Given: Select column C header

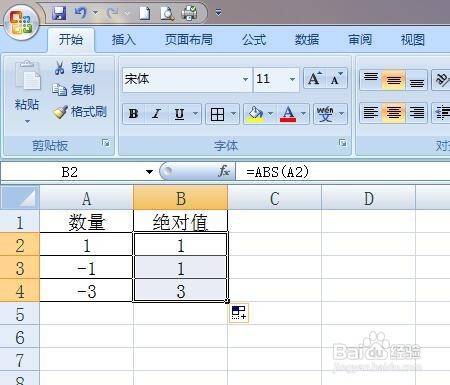Looking at the screenshot, I should pyautogui.click(x=275, y=198).
